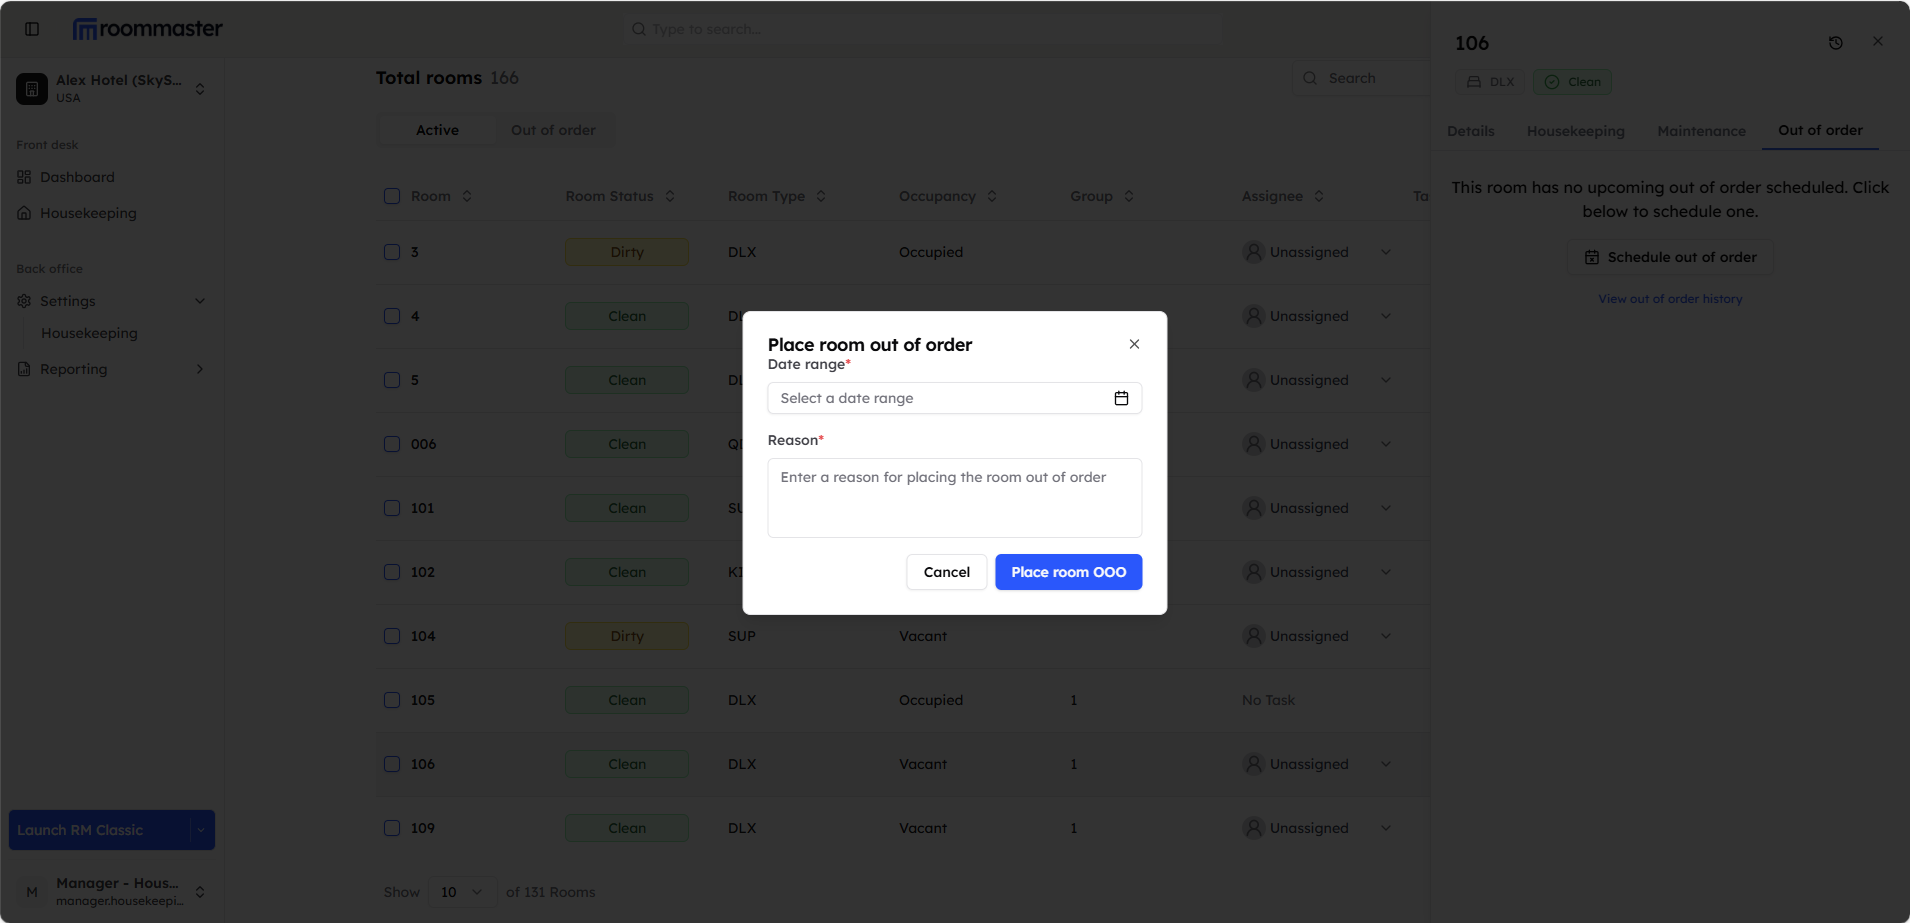Check the select-all rooms checkbox in header
This screenshot has height=923, width=1910.
[x=392, y=196]
